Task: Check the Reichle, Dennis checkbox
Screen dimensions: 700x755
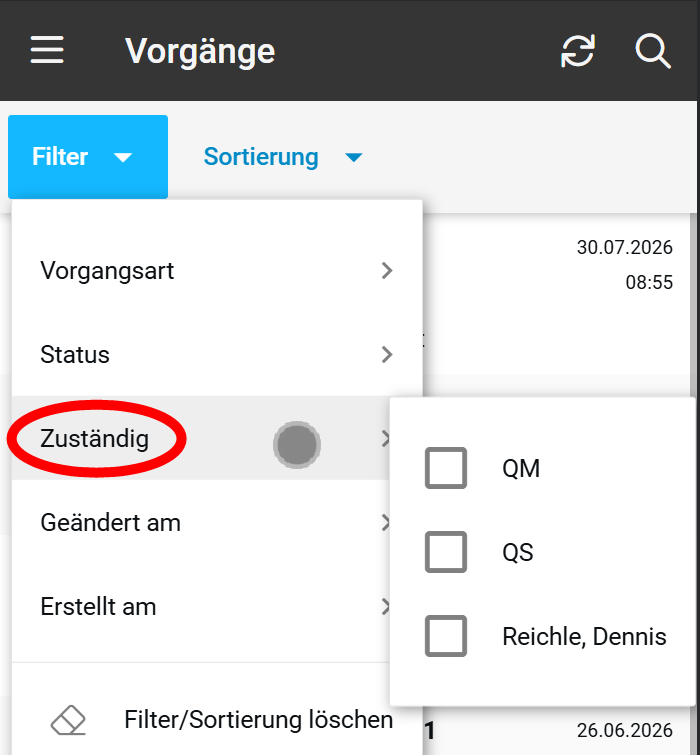Action: (446, 636)
